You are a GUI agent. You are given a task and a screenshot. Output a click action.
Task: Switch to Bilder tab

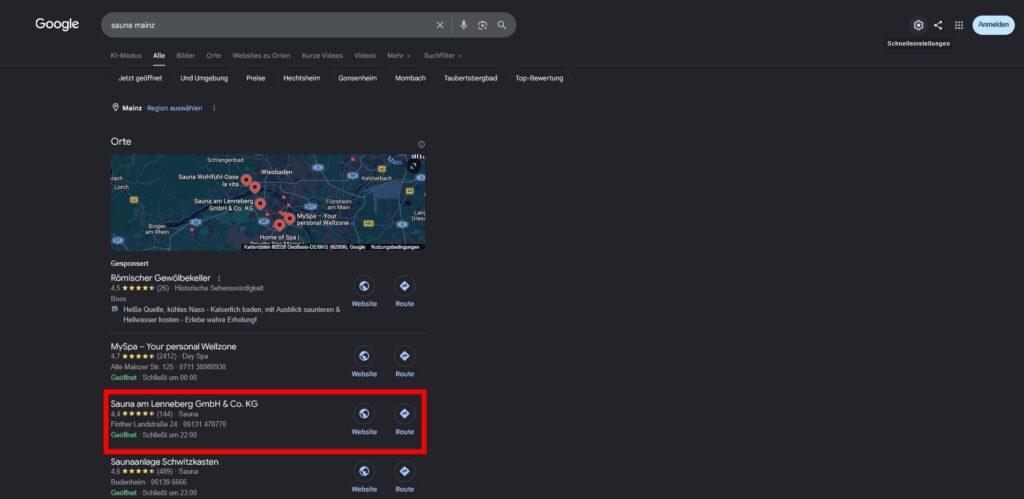coord(185,56)
